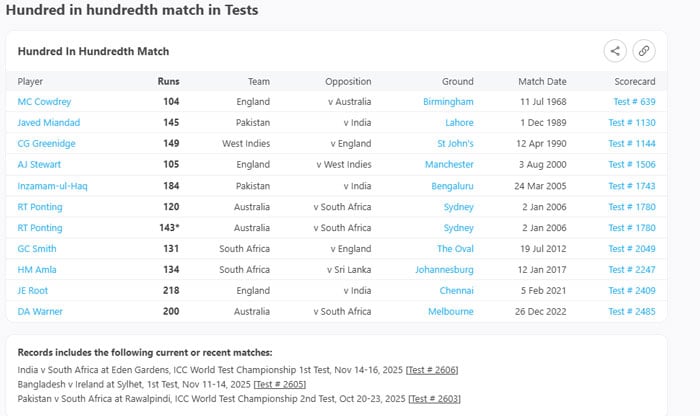This screenshot has width=700, height=416.
Task: Click The Oval ground link
Action: [x=455, y=249]
